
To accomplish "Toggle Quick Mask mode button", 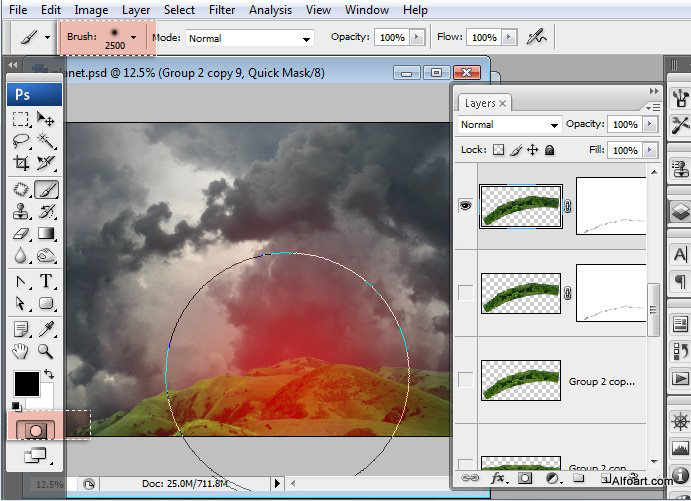I will tap(34, 428).
